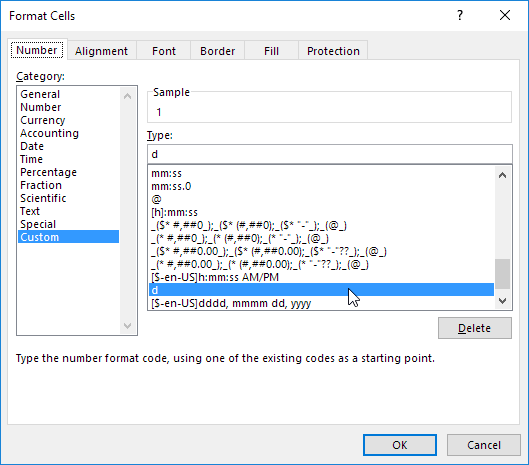Click the Type list scrollbar thumb
The width and height of the screenshot is (529, 465).
click(502, 274)
